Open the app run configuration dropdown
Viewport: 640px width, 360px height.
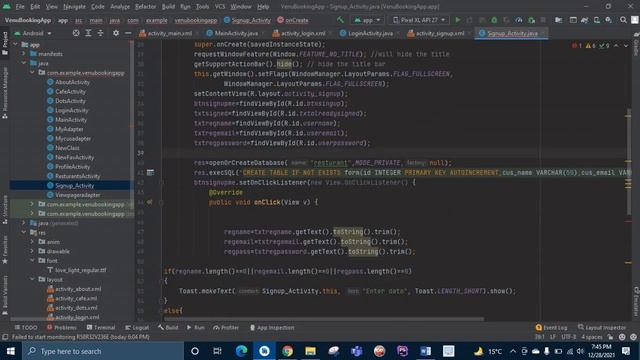367,20
